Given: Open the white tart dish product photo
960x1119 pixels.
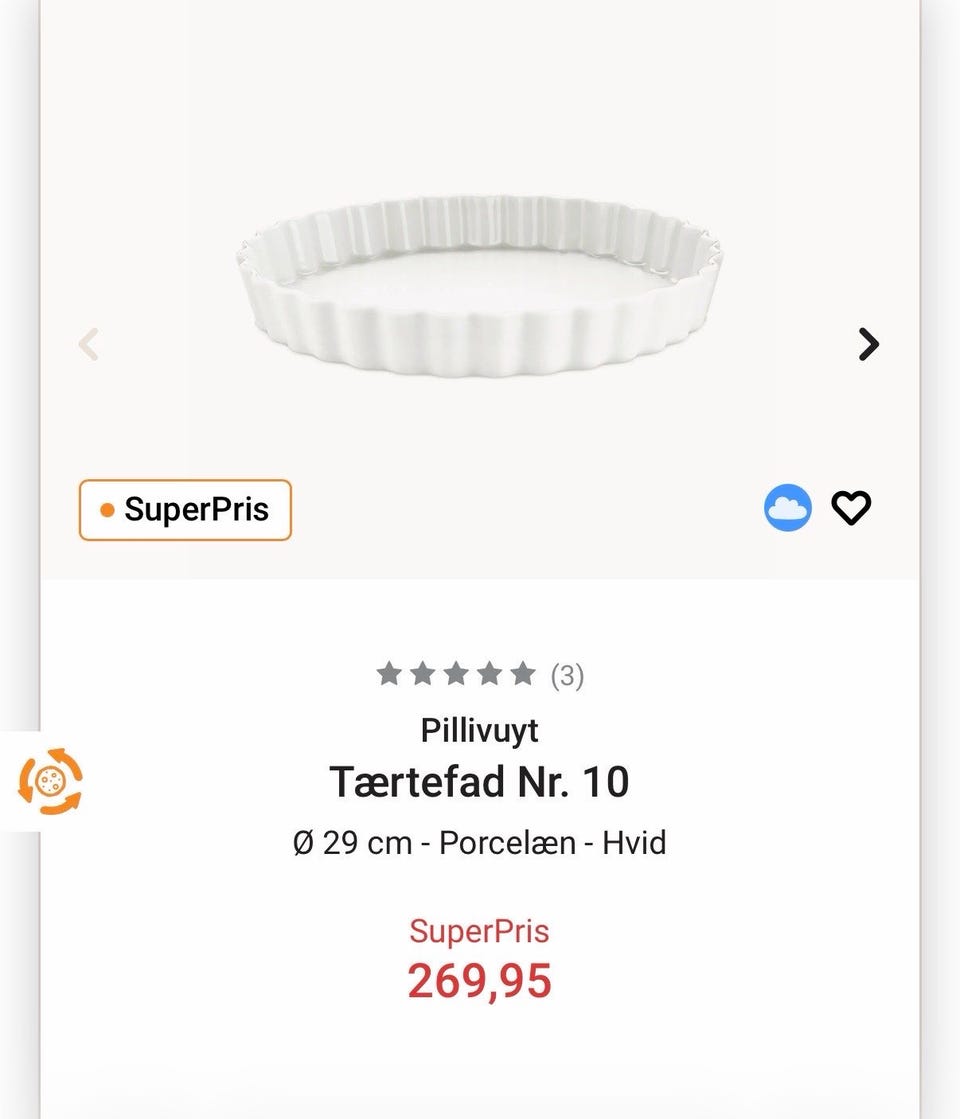Looking at the screenshot, I should point(480,285).
